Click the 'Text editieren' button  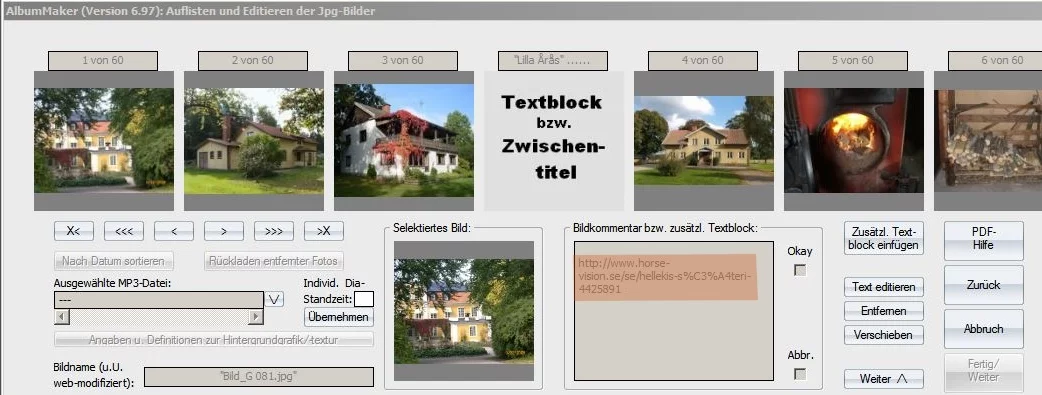point(884,287)
